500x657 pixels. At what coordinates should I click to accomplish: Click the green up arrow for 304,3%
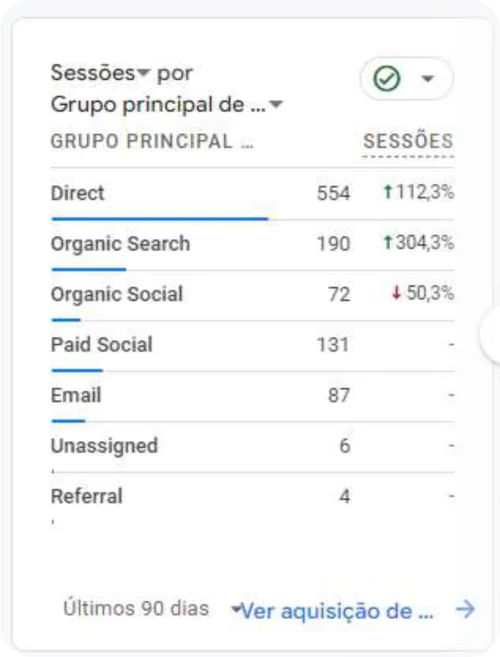[388, 242]
